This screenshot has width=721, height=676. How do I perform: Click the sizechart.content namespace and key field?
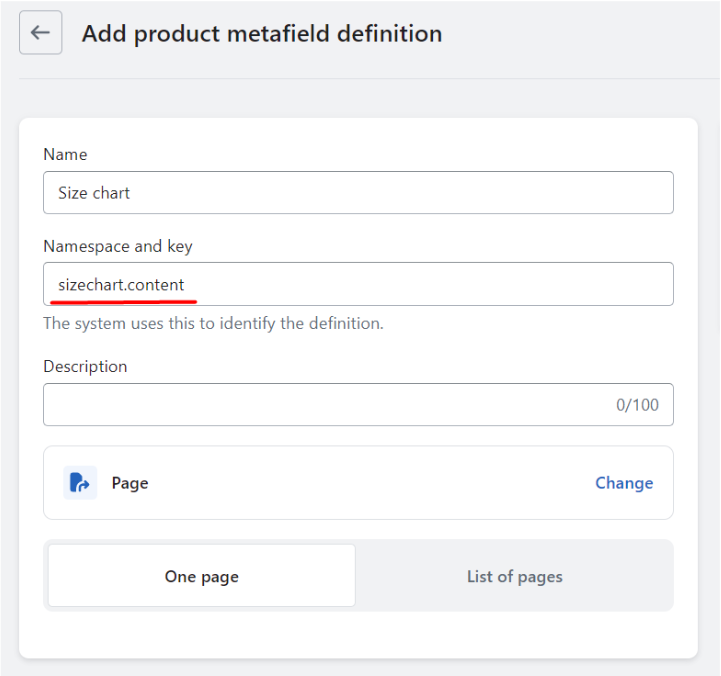(x=358, y=284)
